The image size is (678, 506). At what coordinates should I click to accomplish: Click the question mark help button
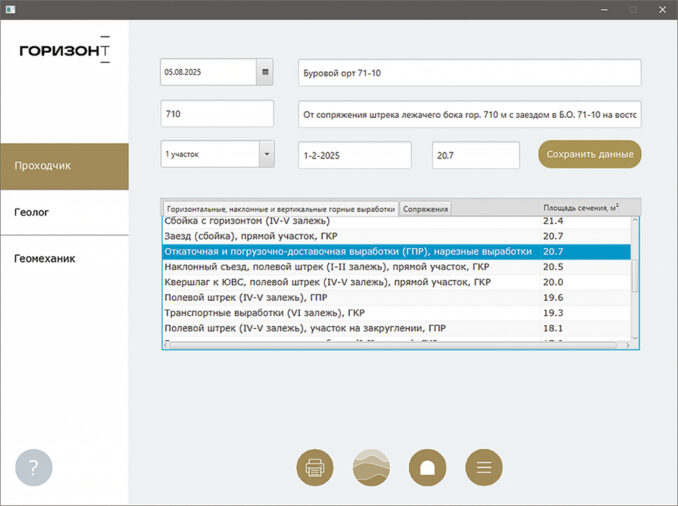[x=34, y=467]
